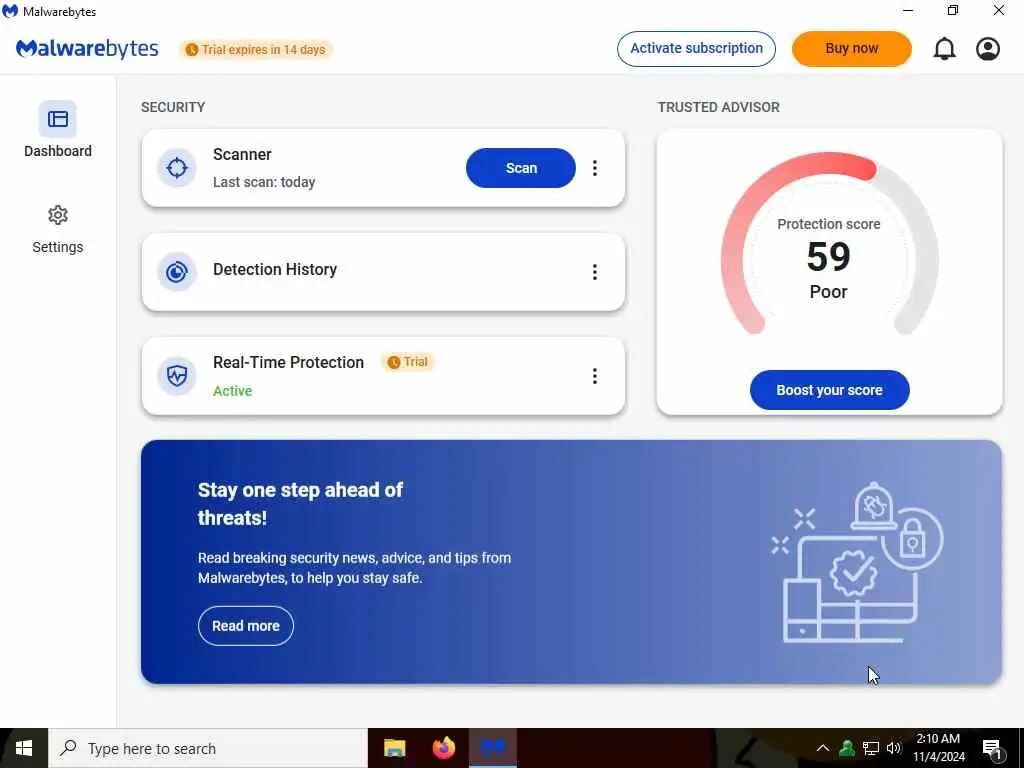Select the Dashboard sidebar icon
The width and height of the screenshot is (1024, 768).
coord(57,119)
